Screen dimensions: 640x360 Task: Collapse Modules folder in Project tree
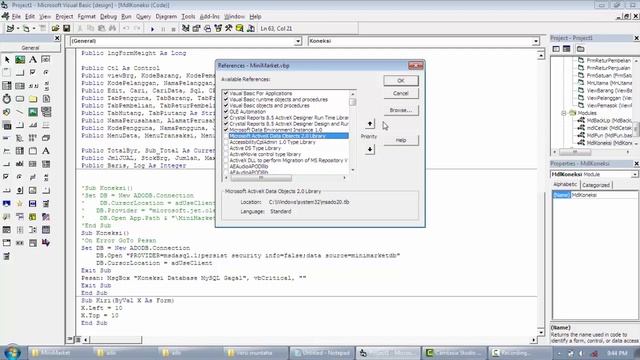click(564, 113)
